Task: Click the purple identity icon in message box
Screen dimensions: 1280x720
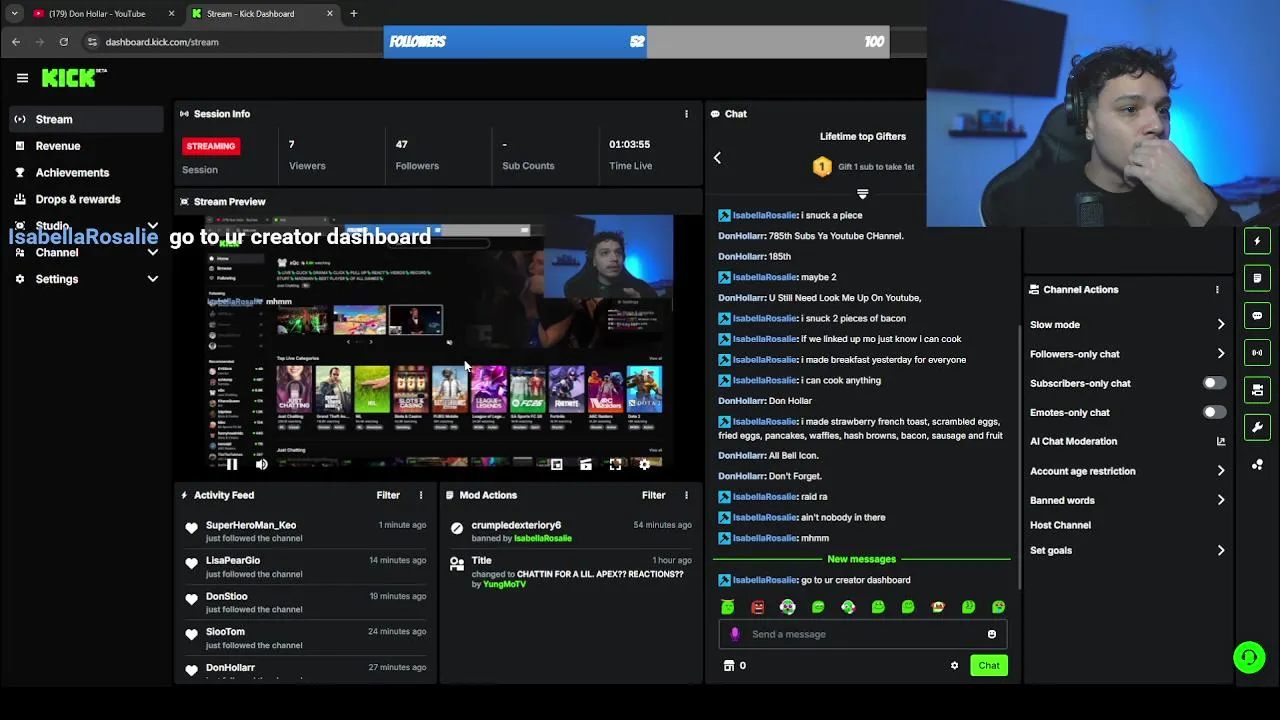Action: 735,634
